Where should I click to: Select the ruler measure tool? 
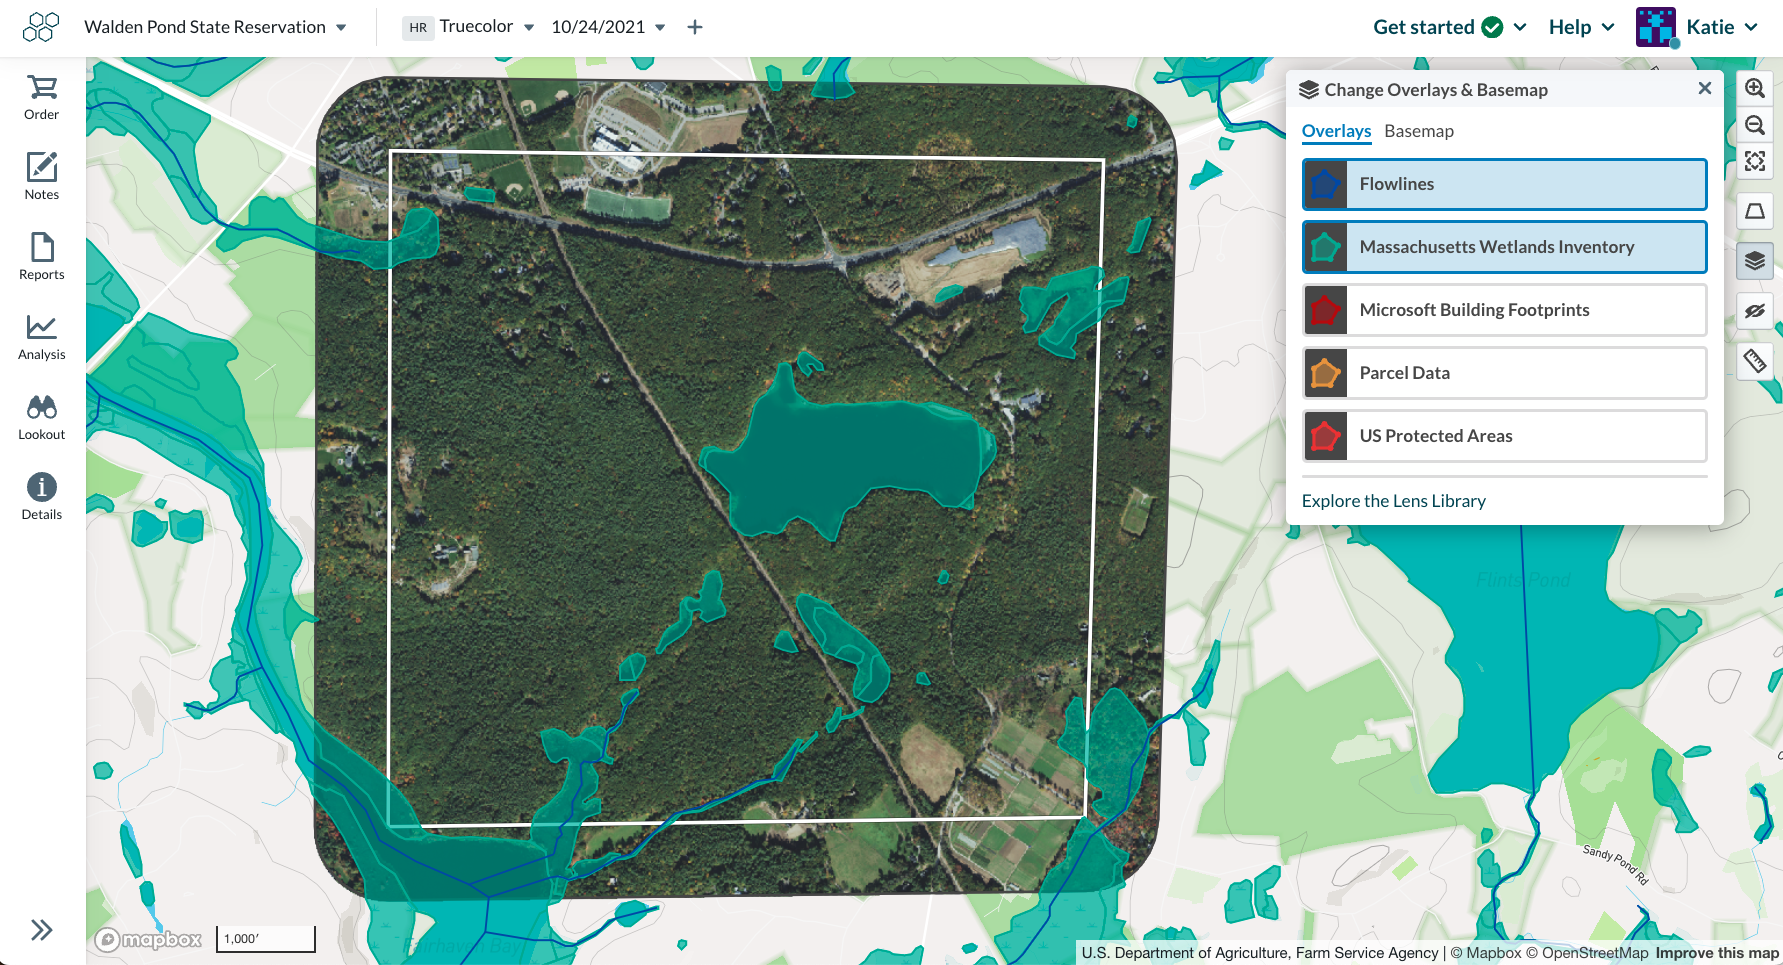pyautogui.click(x=1754, y=361)
